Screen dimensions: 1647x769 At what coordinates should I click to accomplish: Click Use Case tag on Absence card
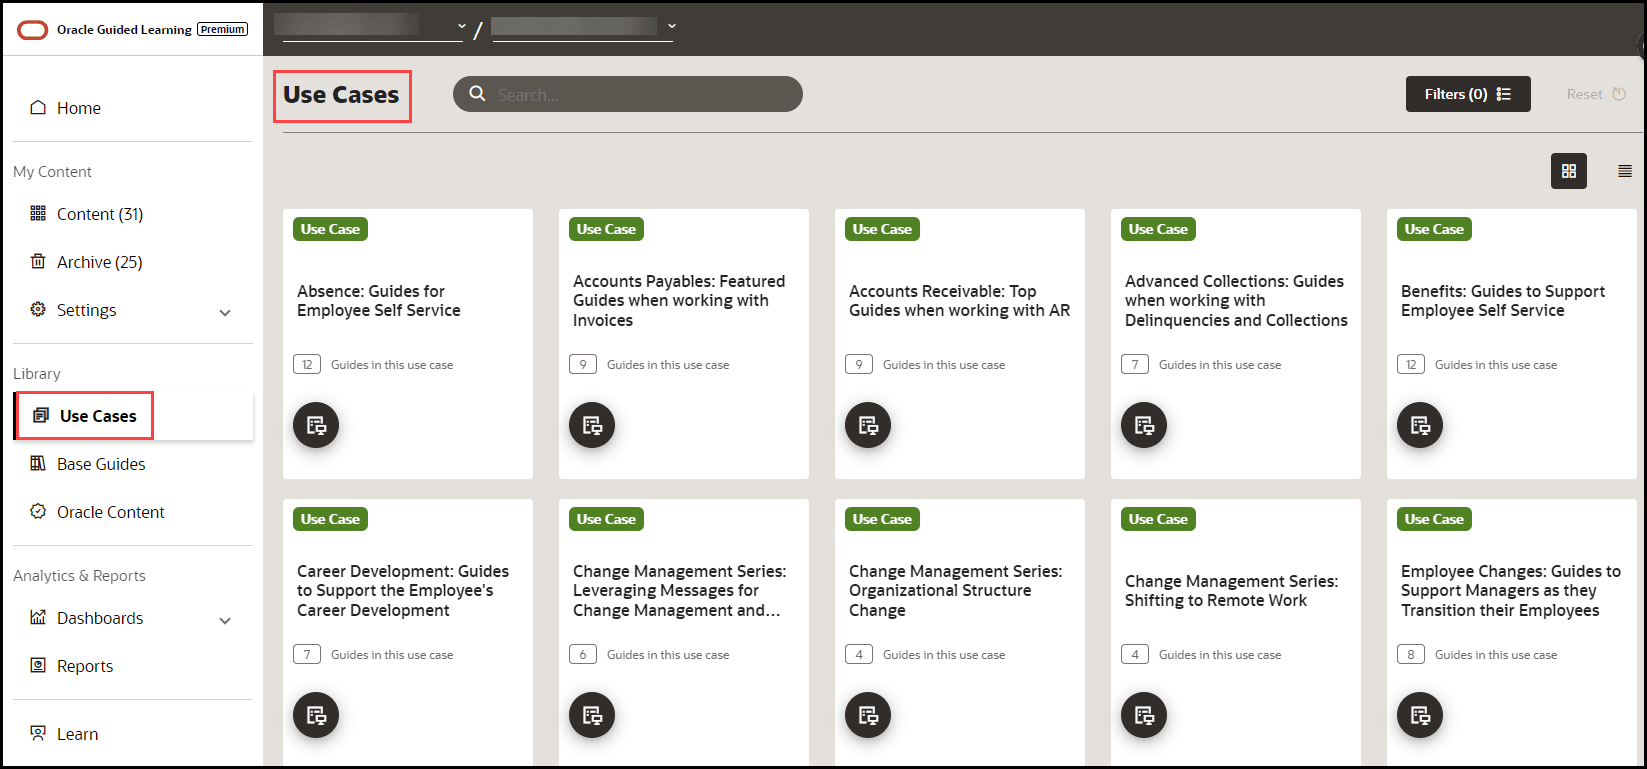pos(330,229)
